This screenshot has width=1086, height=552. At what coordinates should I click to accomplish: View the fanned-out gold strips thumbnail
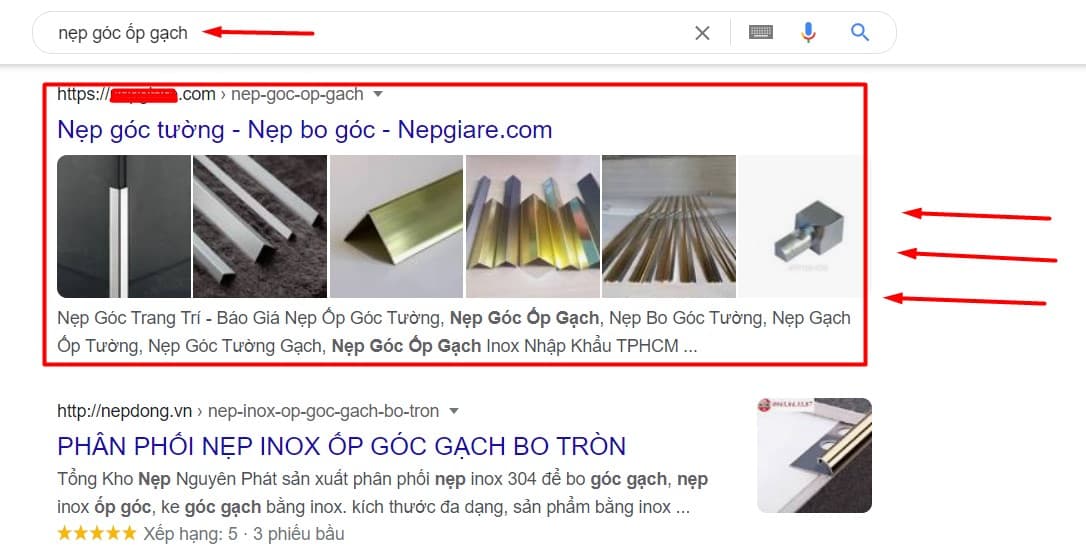pos(668,227)
